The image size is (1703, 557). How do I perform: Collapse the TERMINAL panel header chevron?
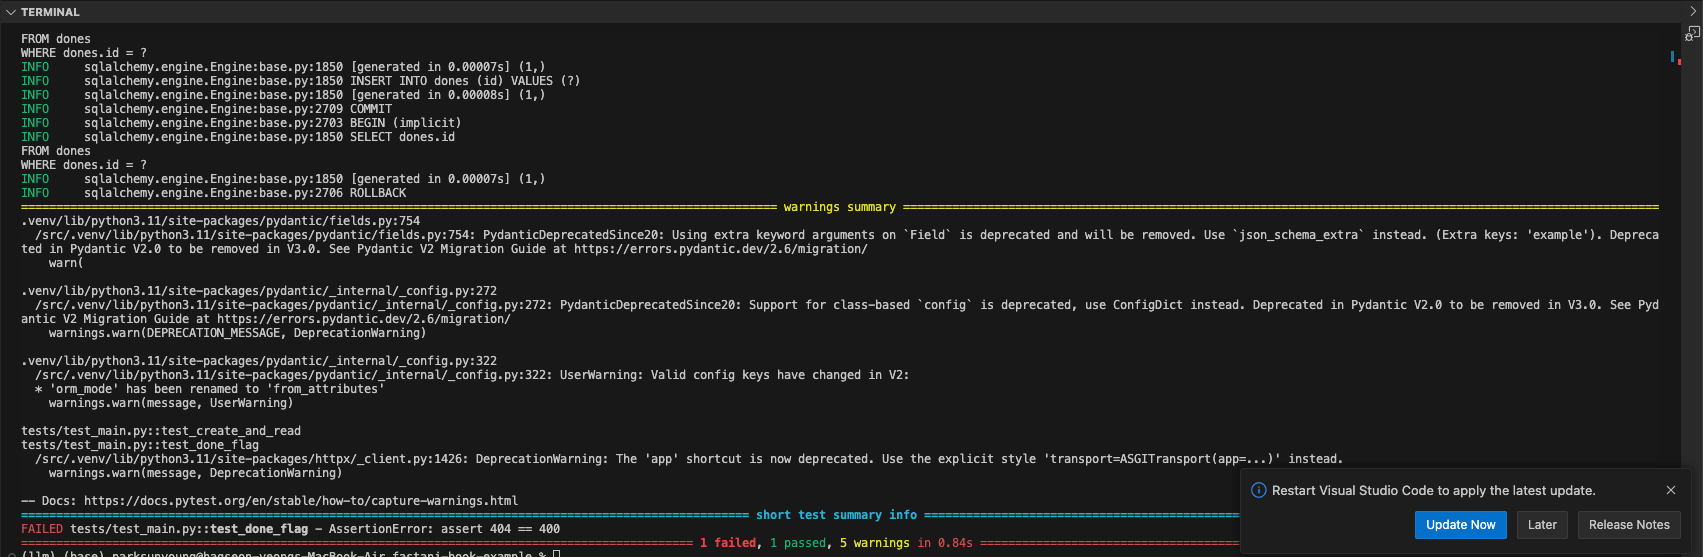tap(11, 12)
